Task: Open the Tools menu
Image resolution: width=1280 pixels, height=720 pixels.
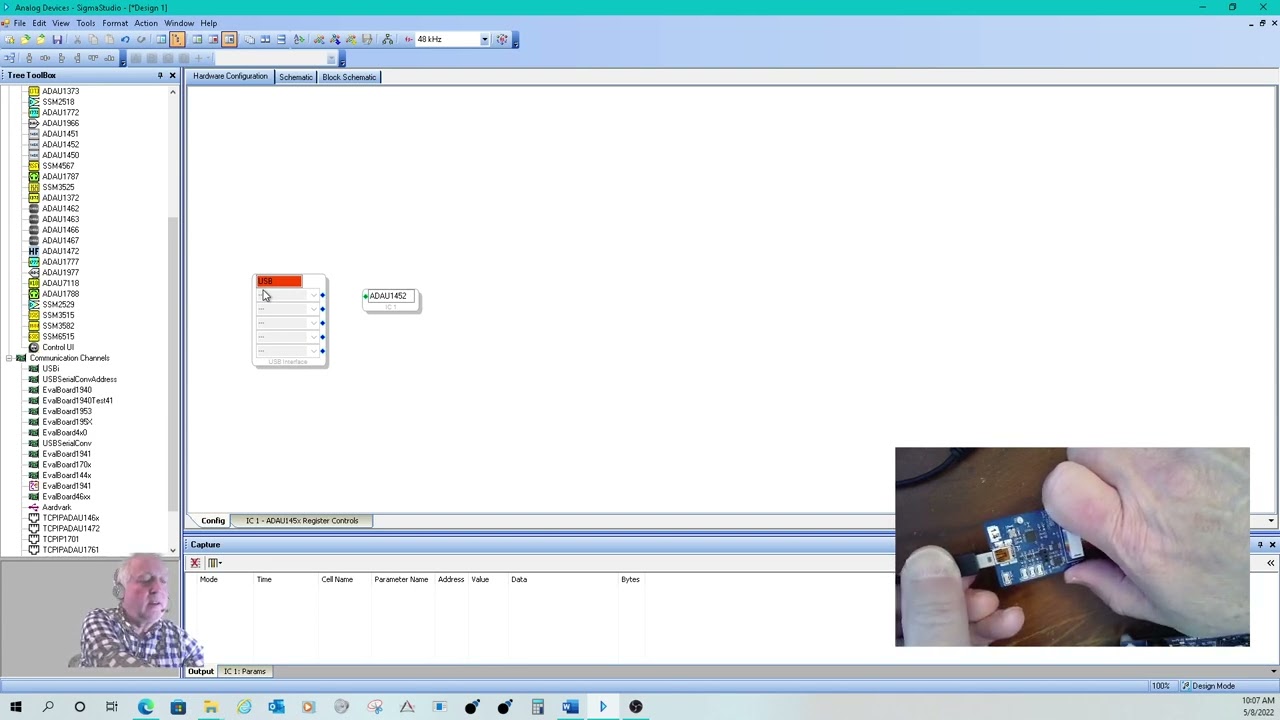Action: tap(86, 23)
